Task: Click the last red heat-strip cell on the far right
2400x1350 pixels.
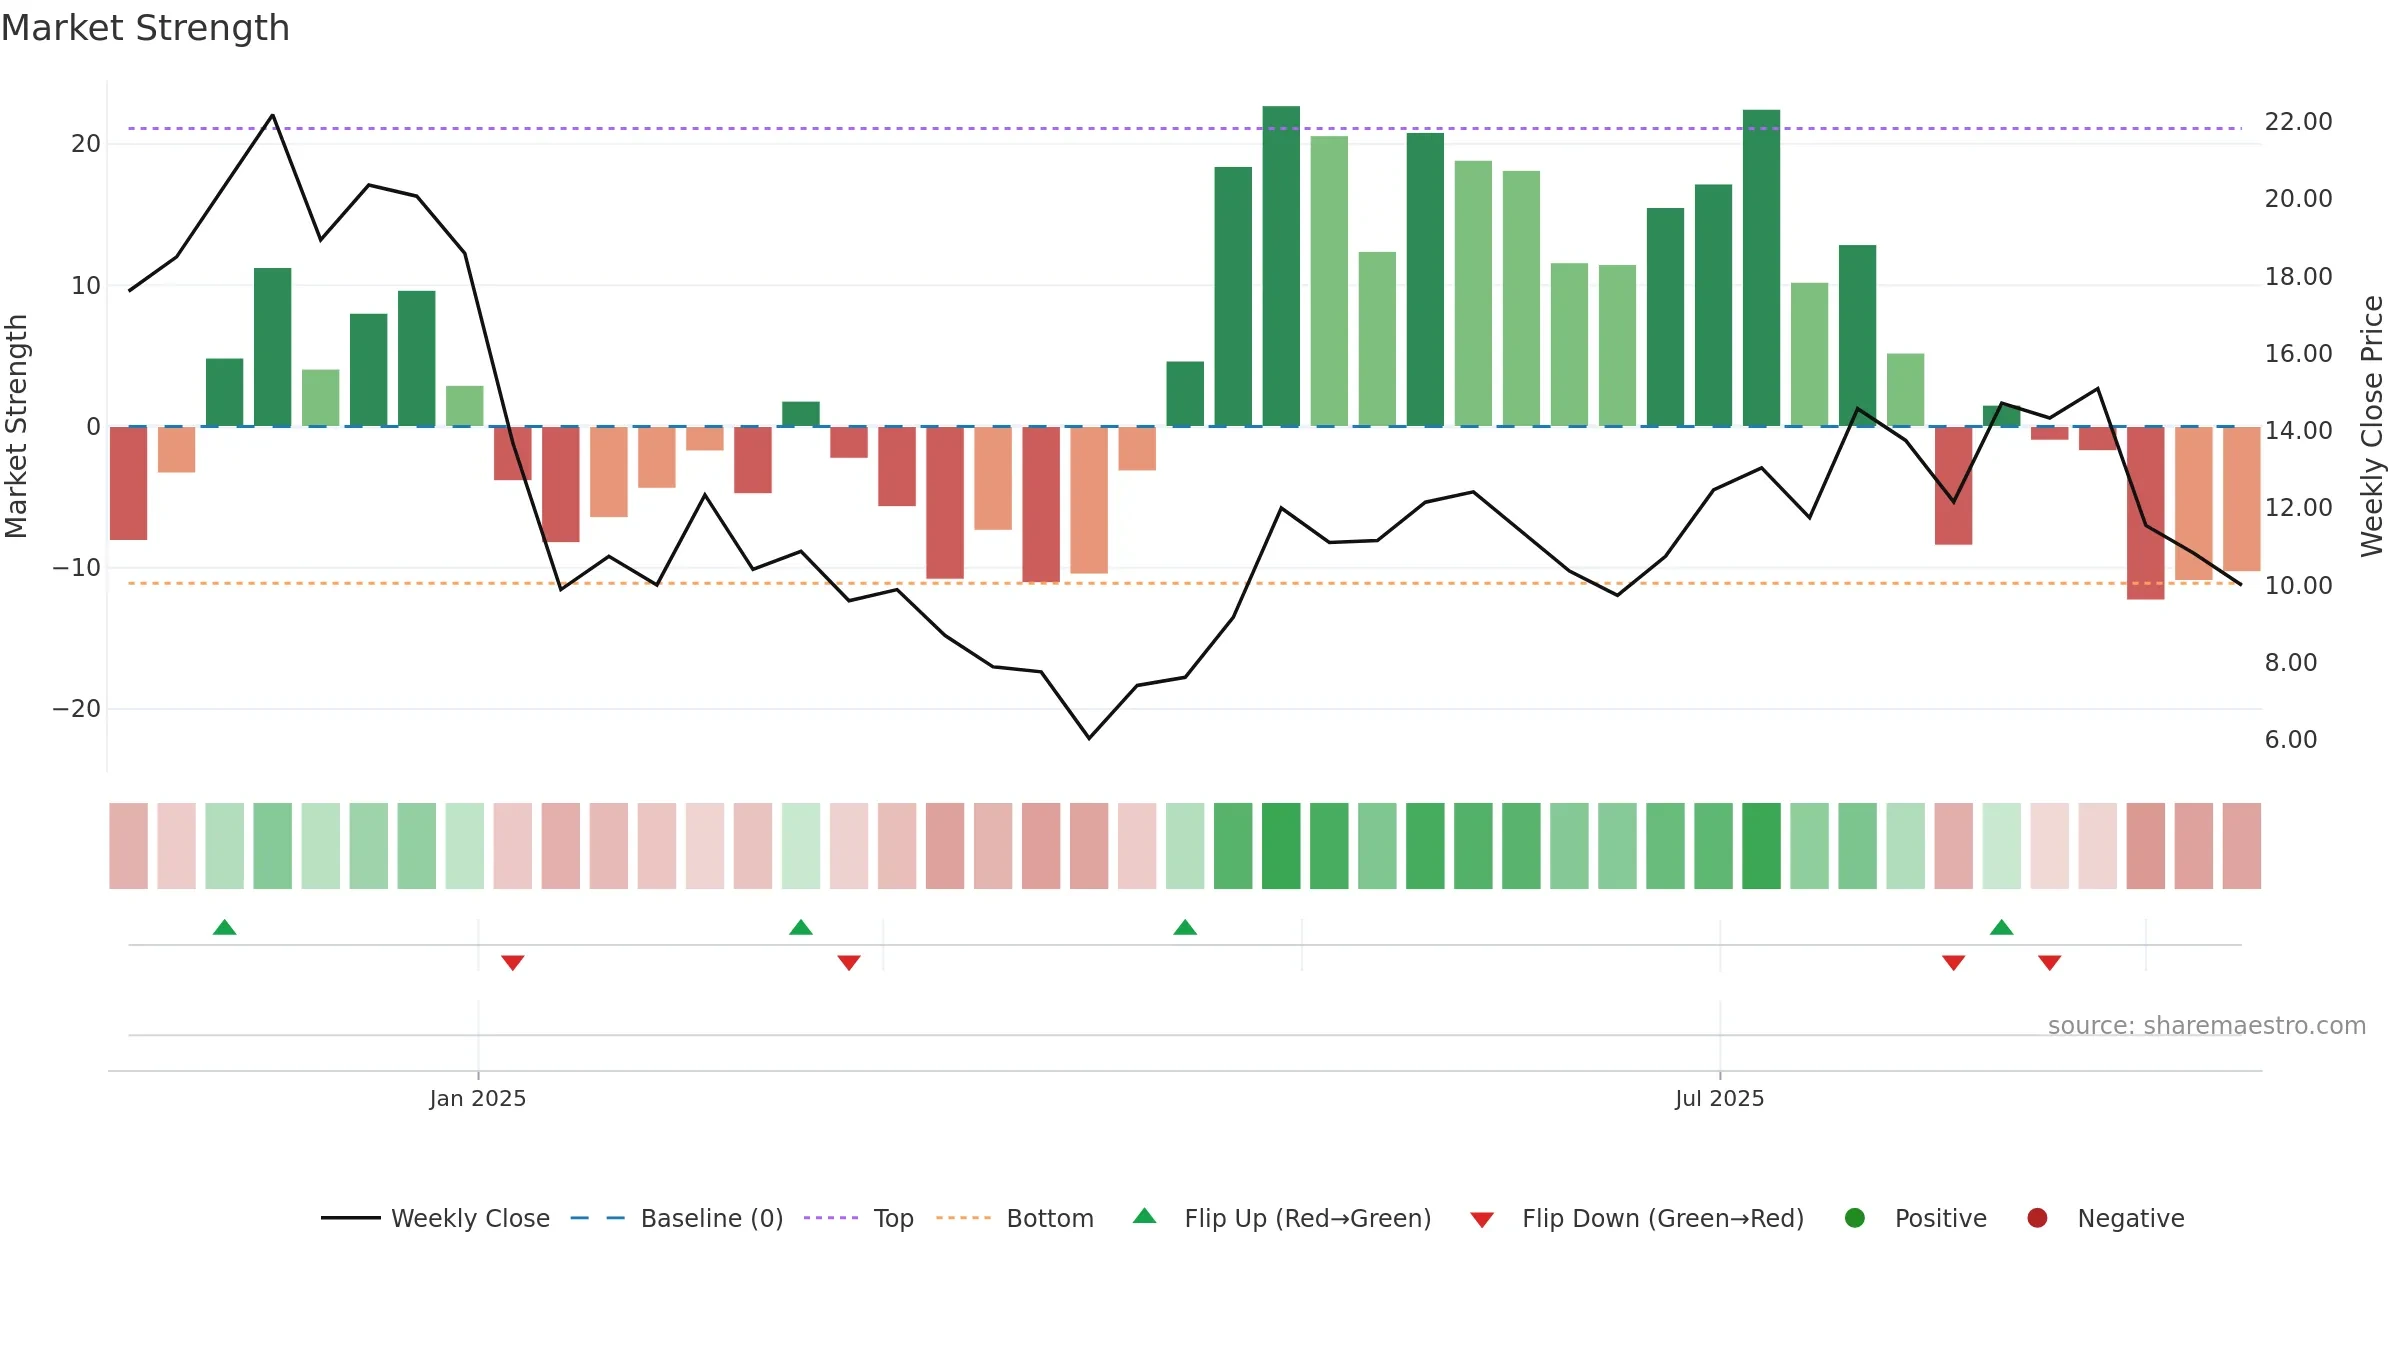Action: pyautogui.click(x=2242, y=846)
